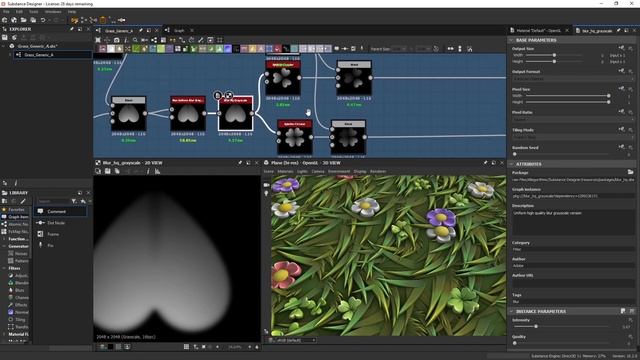This screenshot has width=640, height=360.
Task: Pin the 2D view panel
Action: point(240,162)
